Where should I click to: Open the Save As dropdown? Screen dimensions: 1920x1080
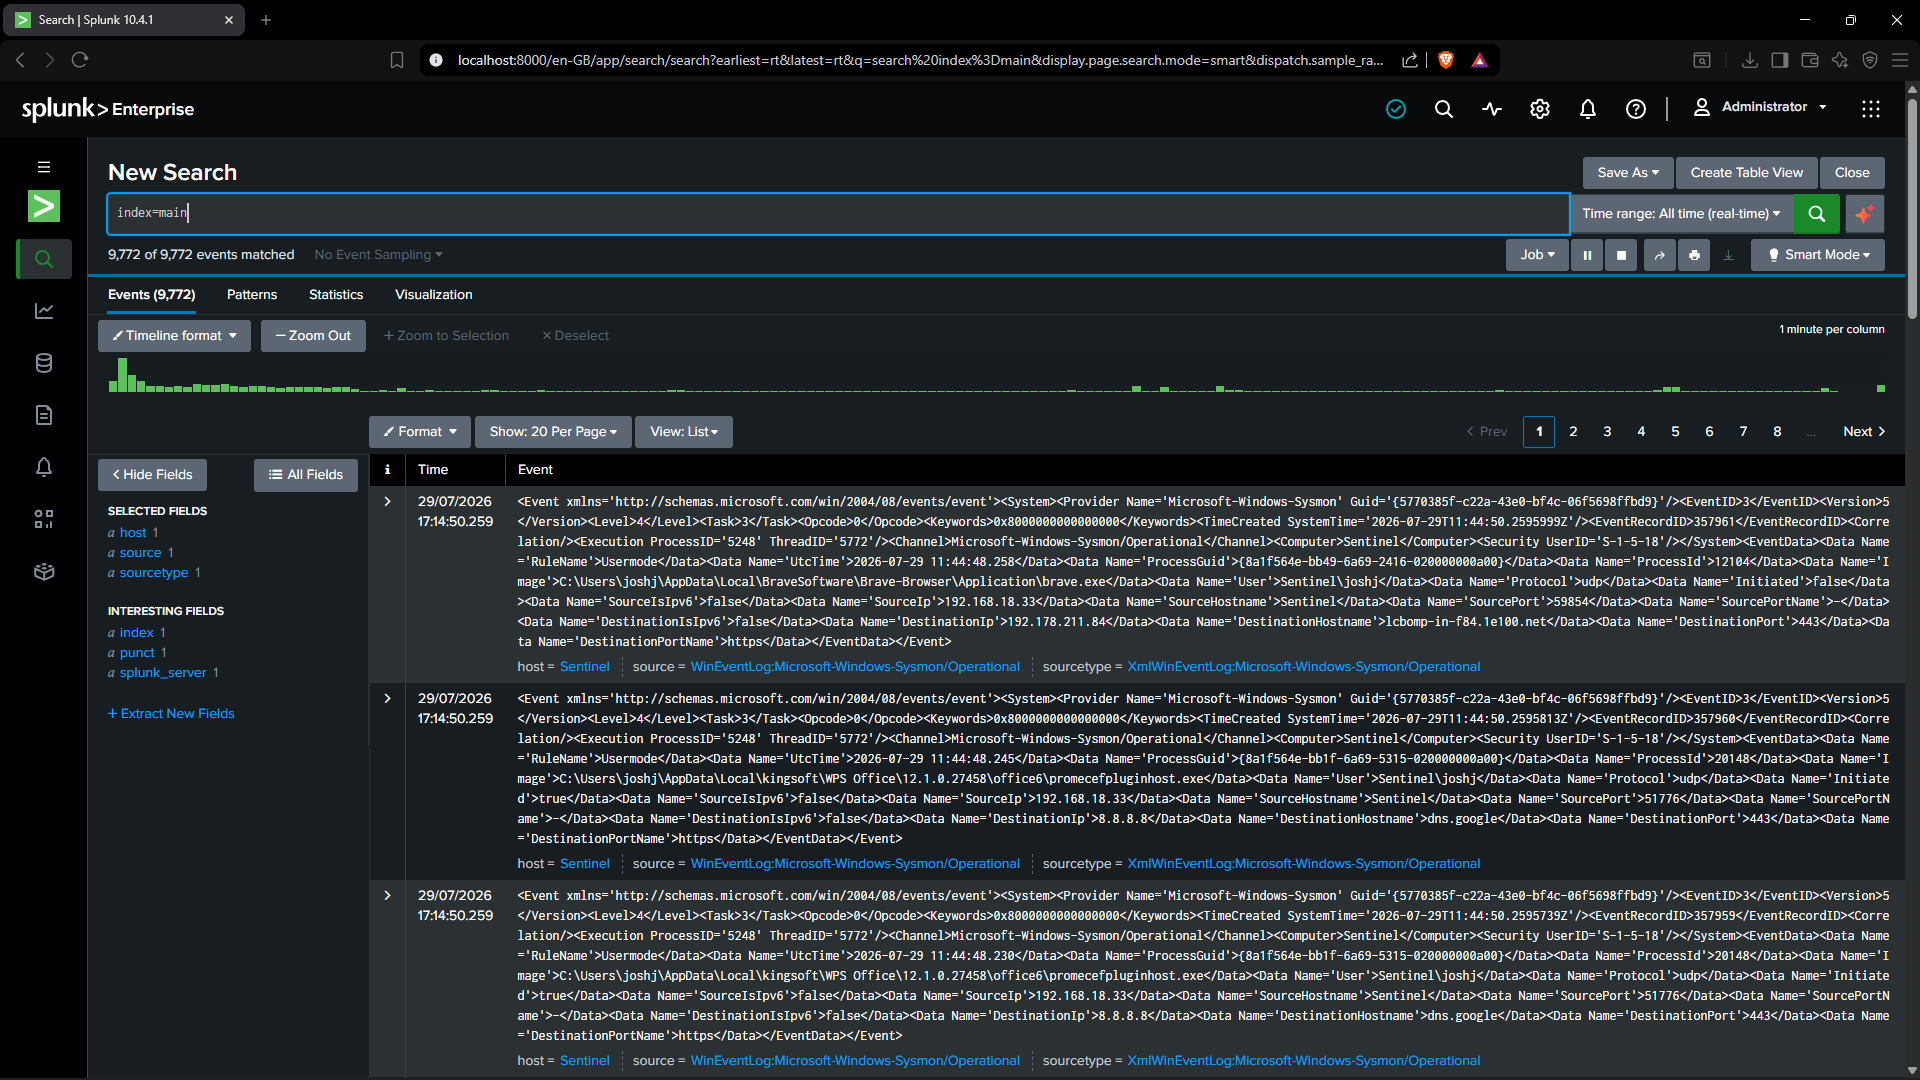click(x=1628, y=173)
